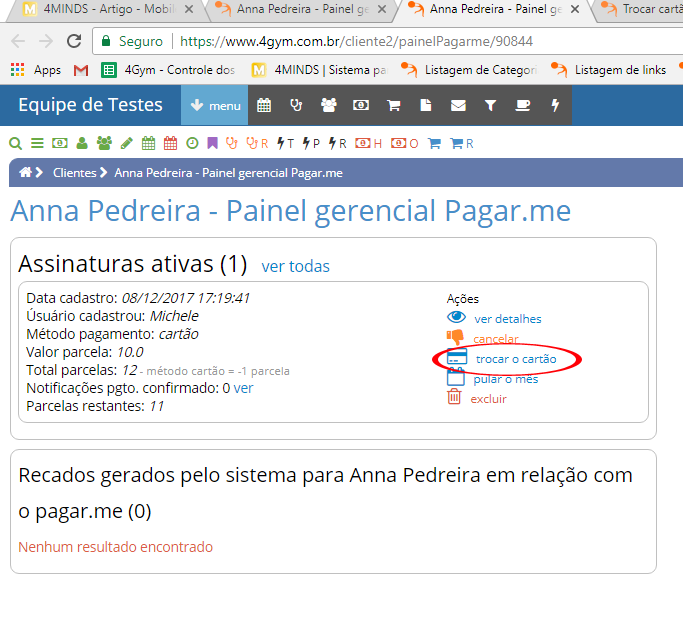Click the trash icon next to excluir
The height and width of the screenshot is (618, 683).
454,398
